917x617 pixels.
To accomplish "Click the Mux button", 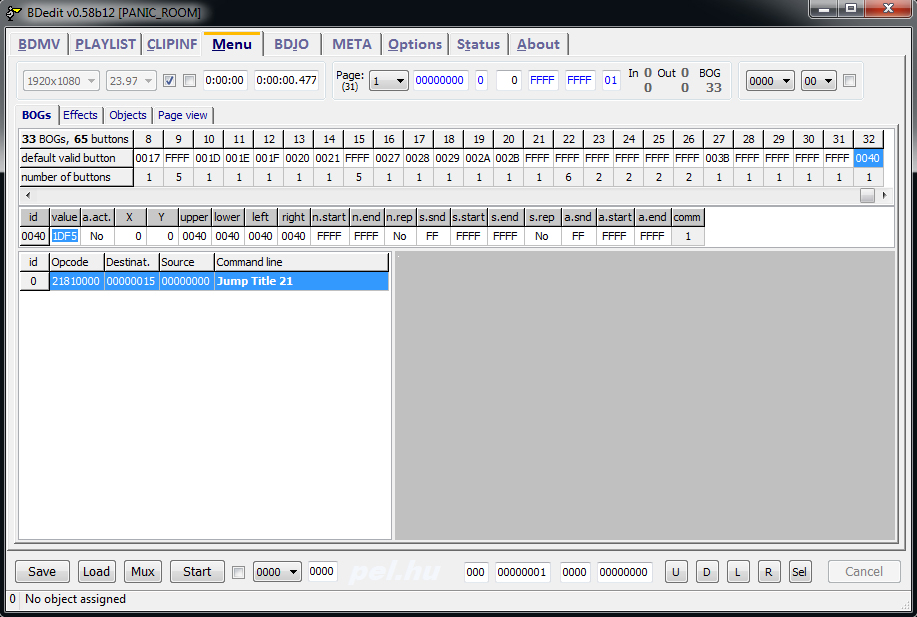I will [143, 571].
